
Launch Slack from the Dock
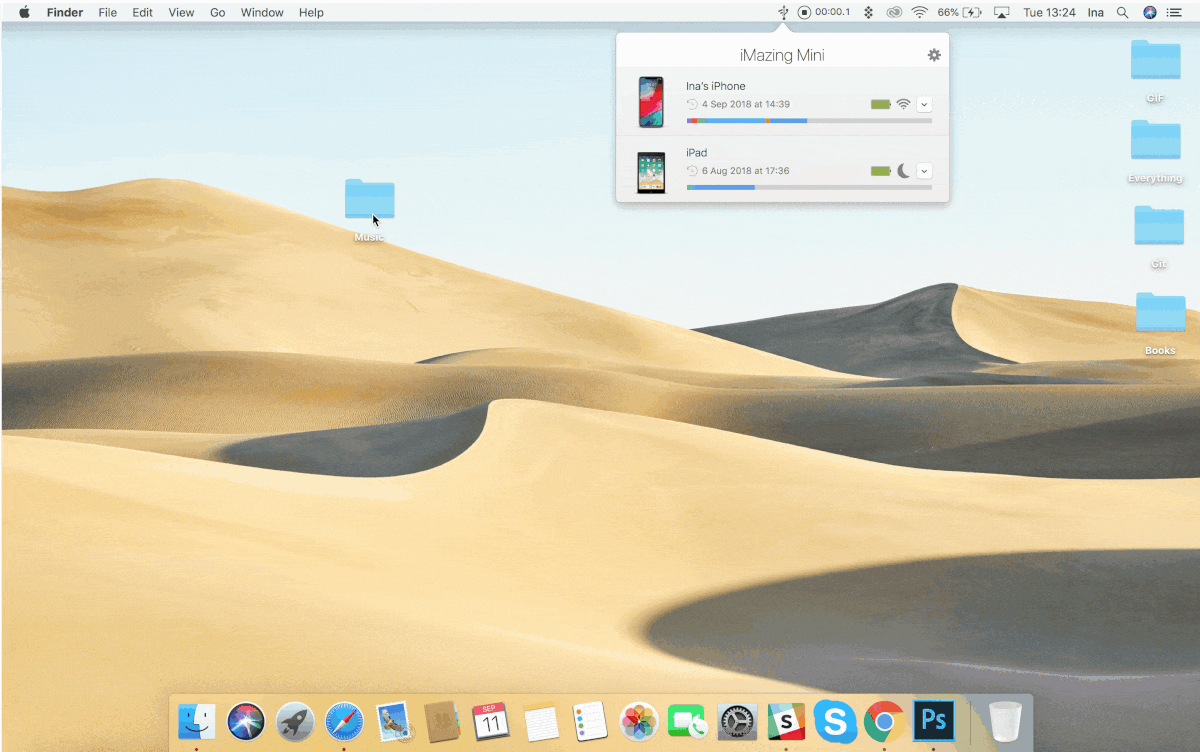[786, 720]
